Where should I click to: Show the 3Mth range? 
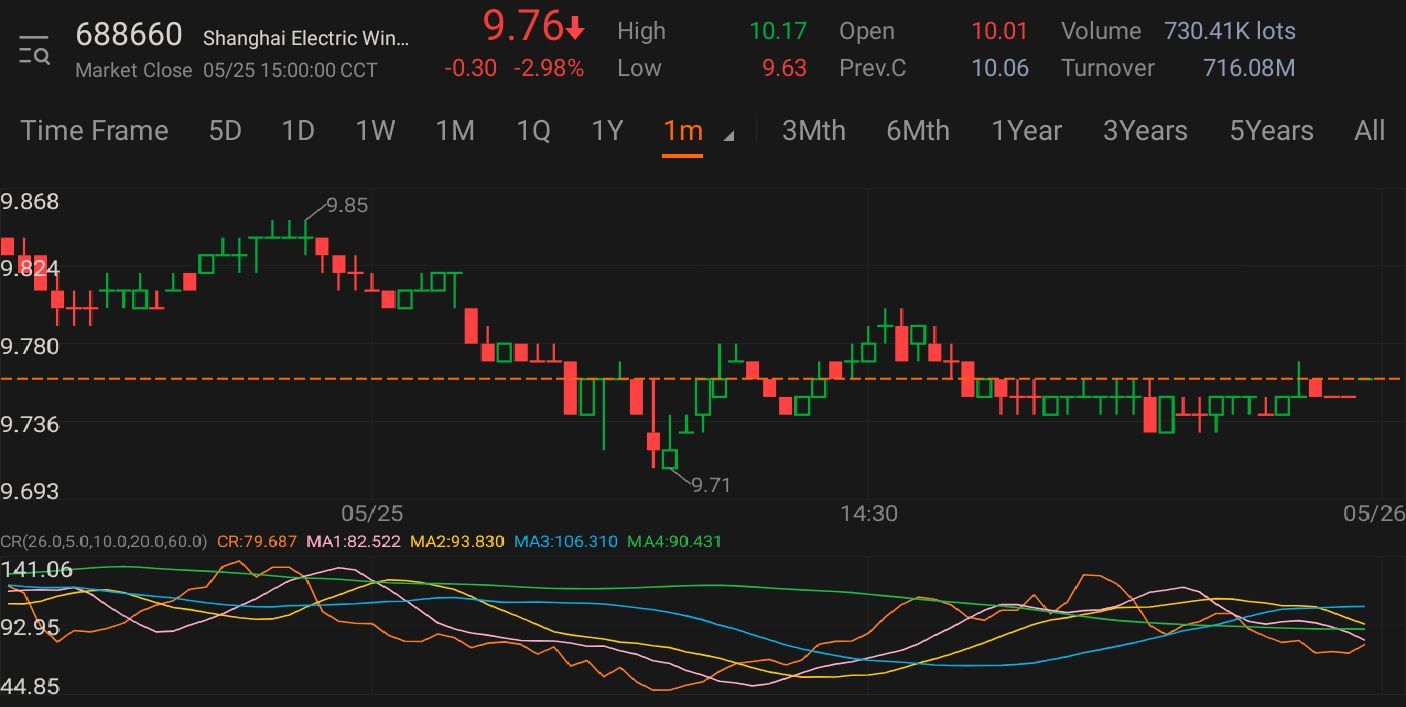813,131
